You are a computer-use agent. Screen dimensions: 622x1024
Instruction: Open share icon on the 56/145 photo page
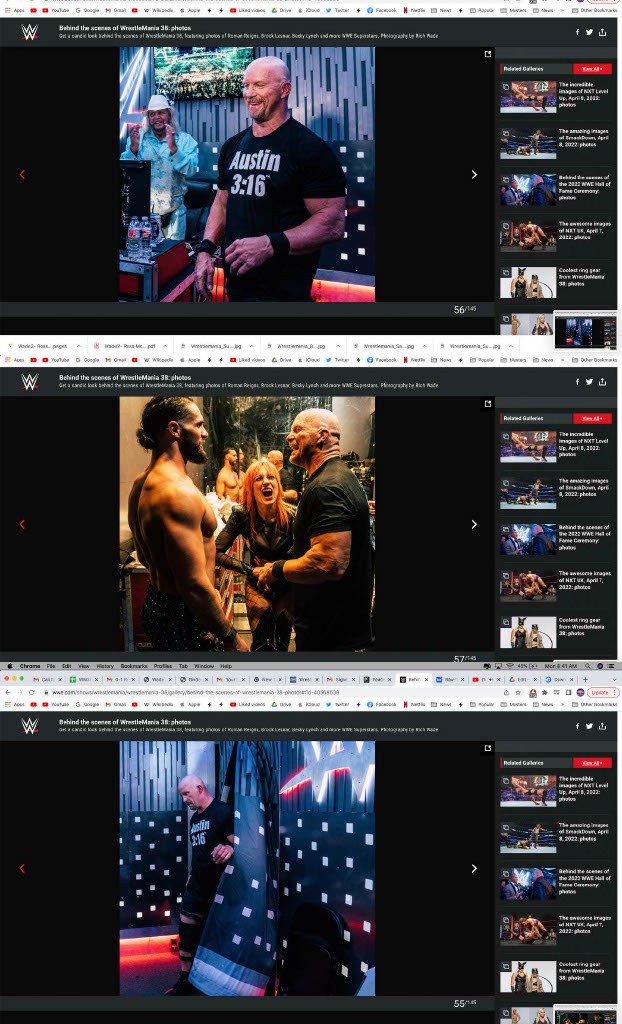point(602,32)
